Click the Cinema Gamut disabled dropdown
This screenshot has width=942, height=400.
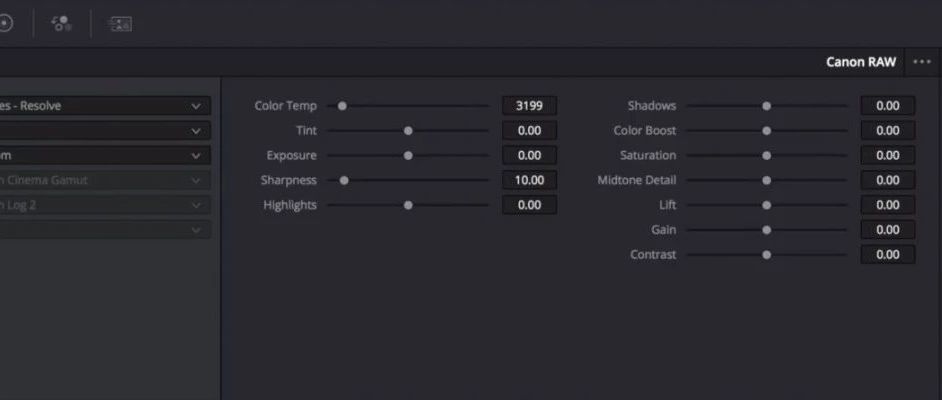[105, 180]
